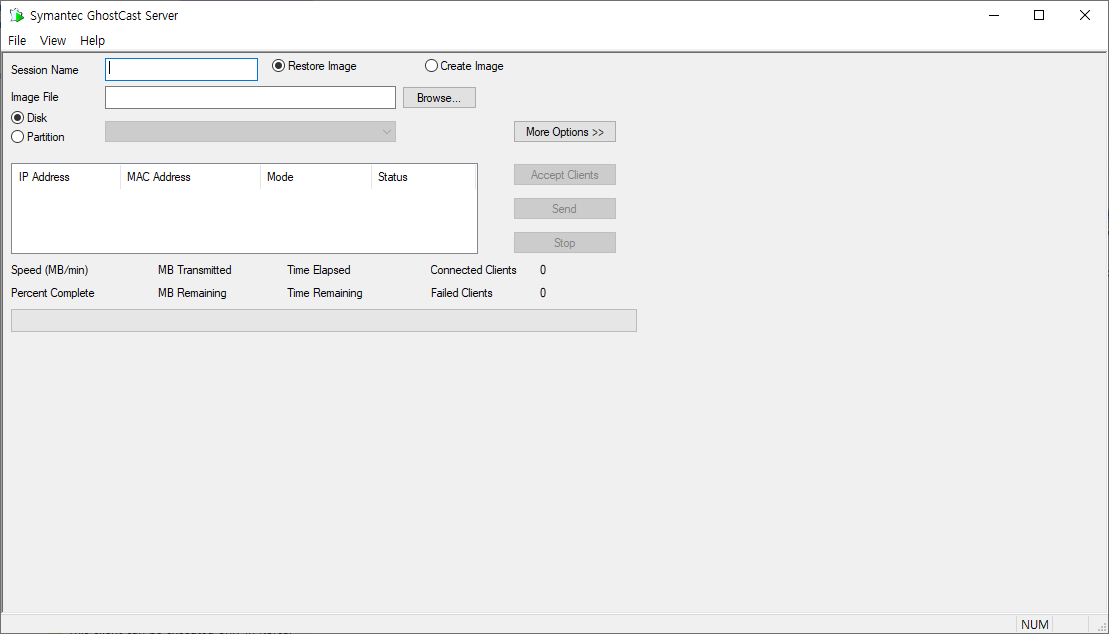
Task: Click the NUM status bar indicator
Action: click(1035, 624)
